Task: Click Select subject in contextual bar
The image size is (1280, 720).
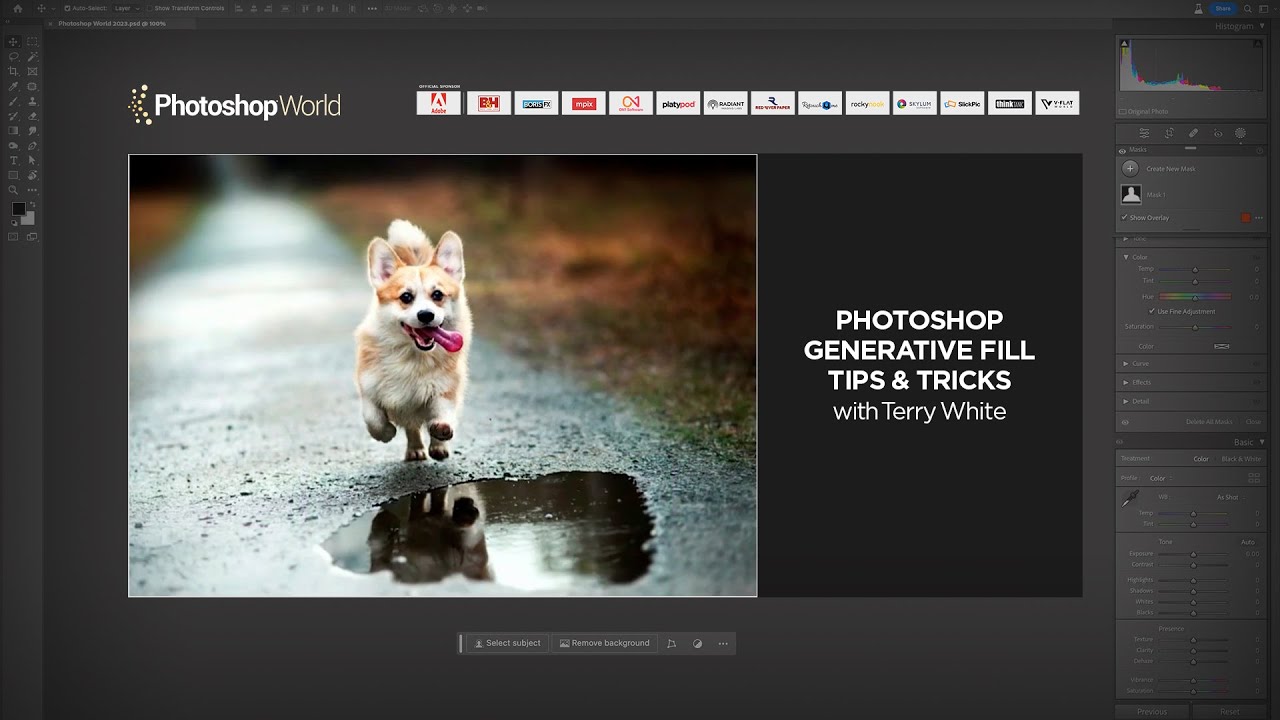Action: point(507,643)
